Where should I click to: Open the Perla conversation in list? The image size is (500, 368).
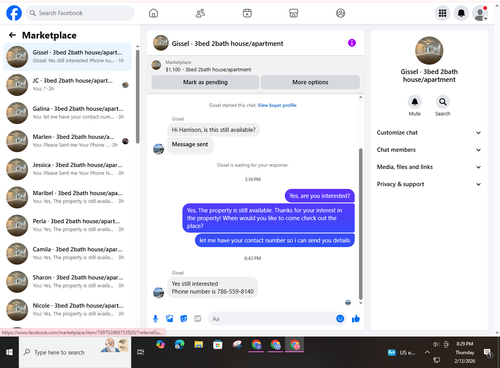coord(67,225)
